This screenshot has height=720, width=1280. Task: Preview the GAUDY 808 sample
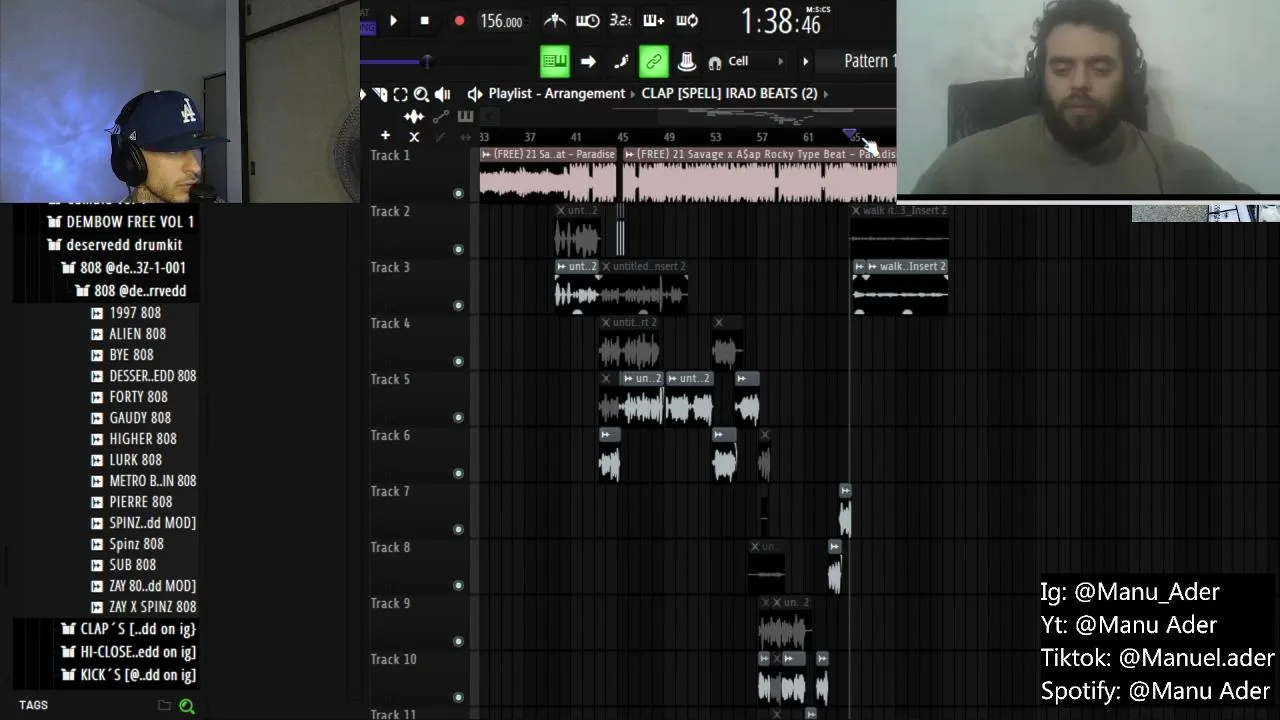point(131,418)
